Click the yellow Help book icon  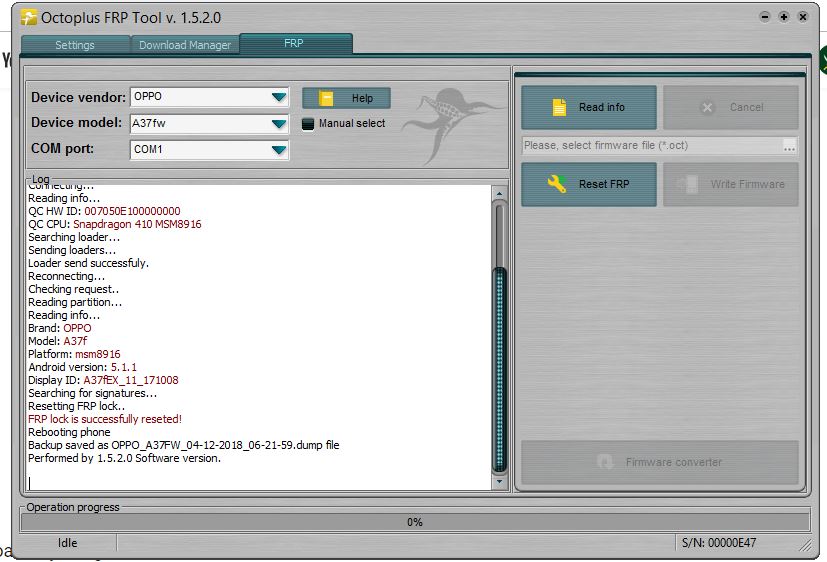pos(326,98)
